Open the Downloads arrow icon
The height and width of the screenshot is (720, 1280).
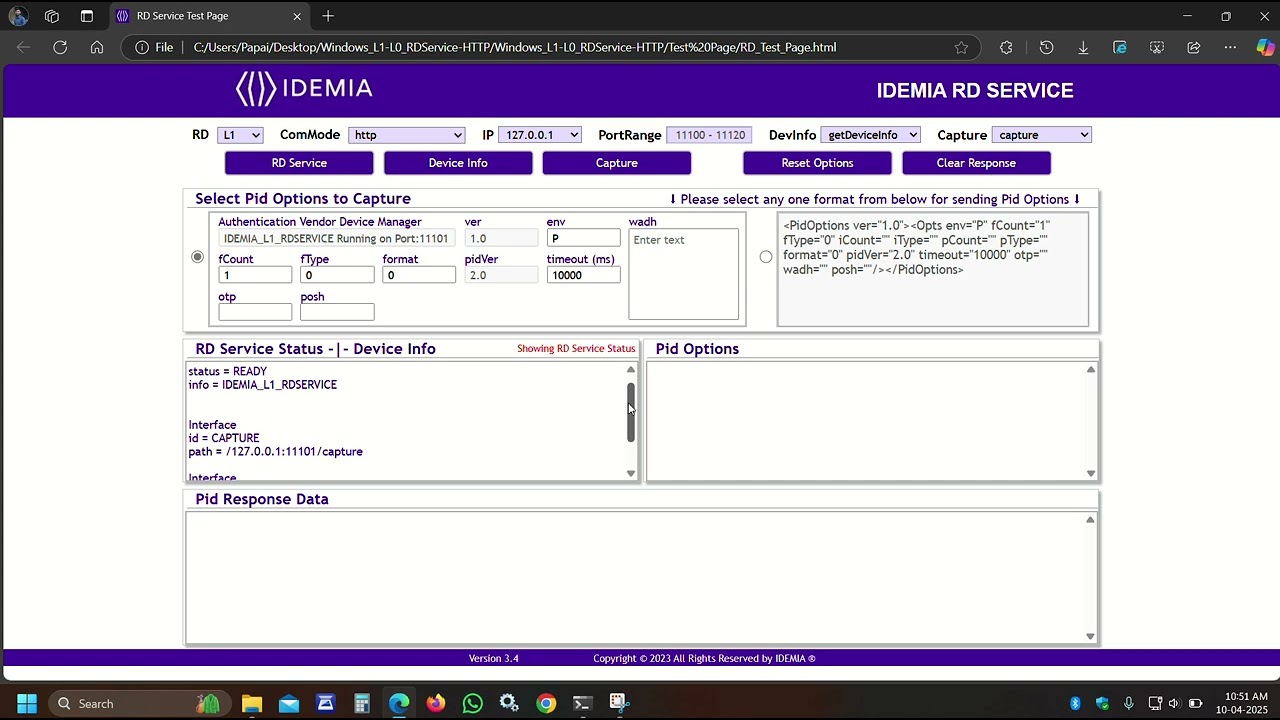[1083, 47]
